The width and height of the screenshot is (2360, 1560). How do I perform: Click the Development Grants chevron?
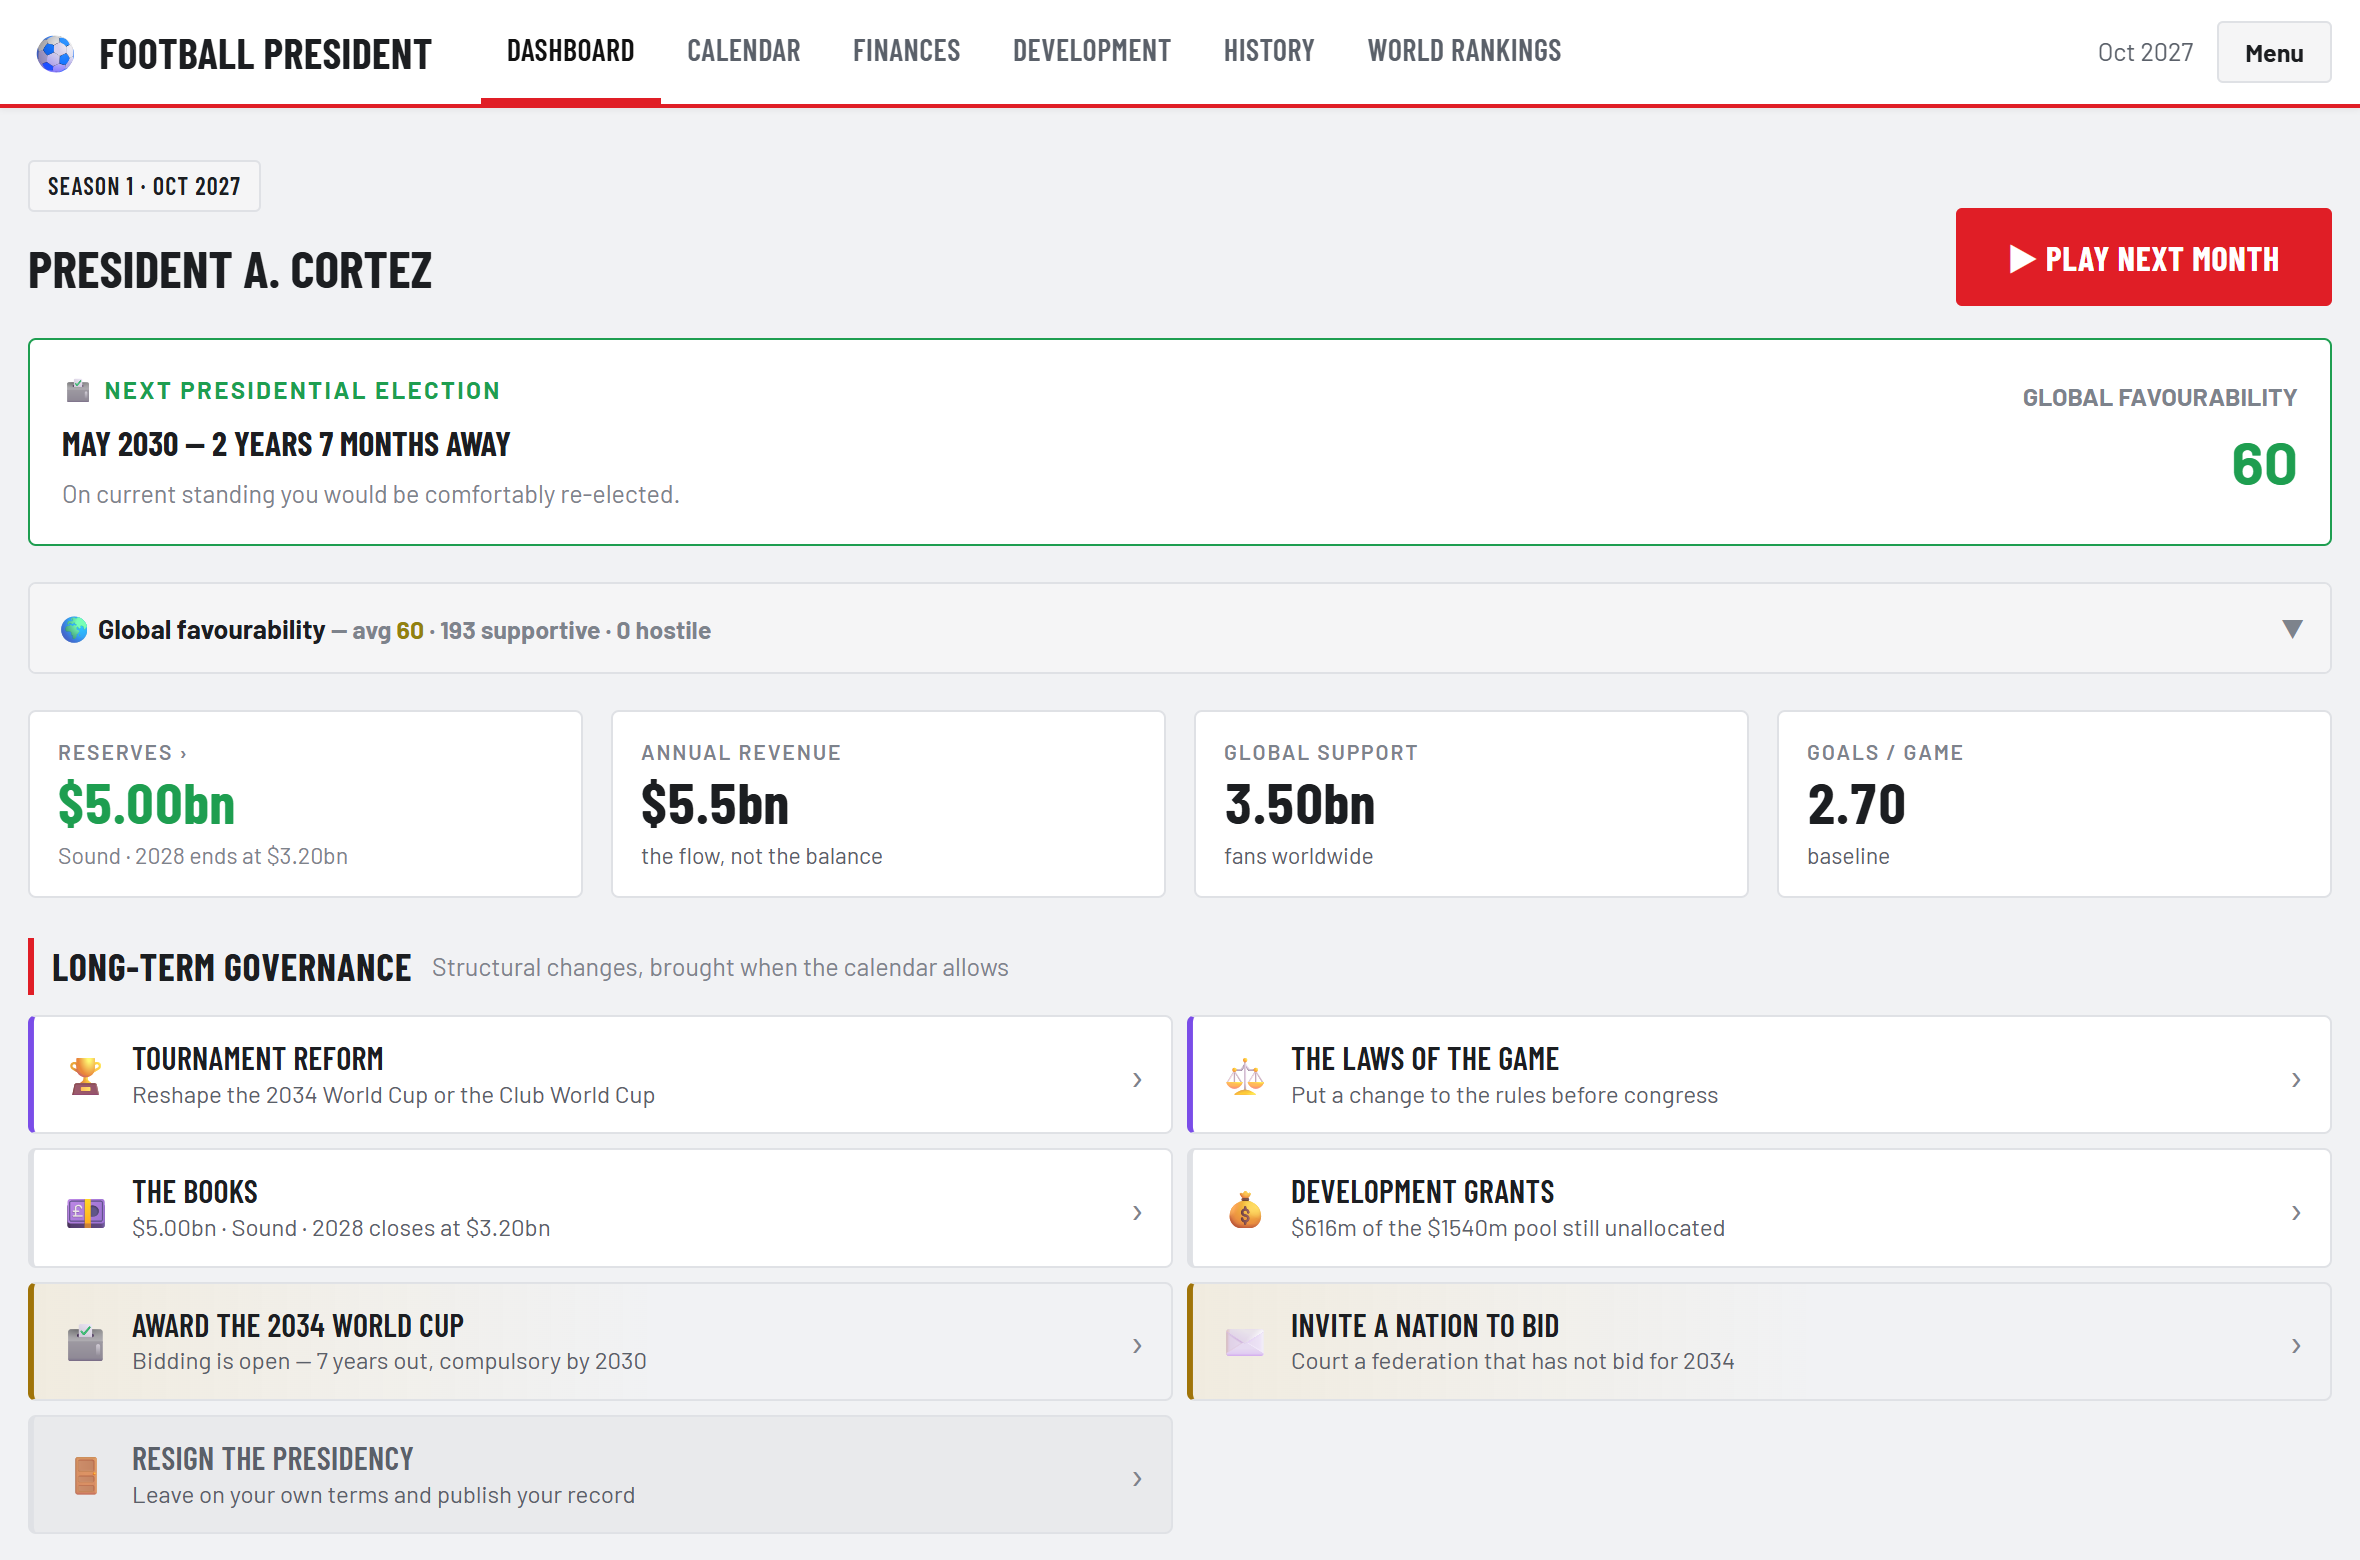click(x=2296, y=1213)
